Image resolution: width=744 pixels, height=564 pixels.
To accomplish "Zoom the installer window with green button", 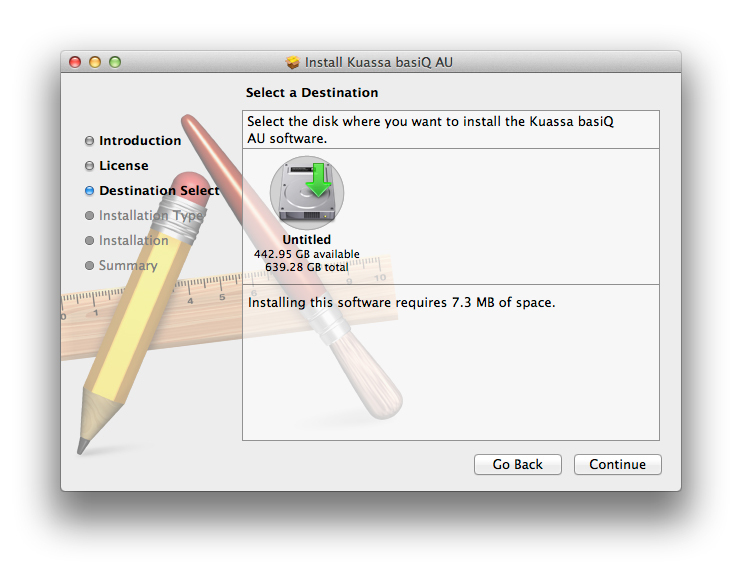I will click(x=115, y=62).
